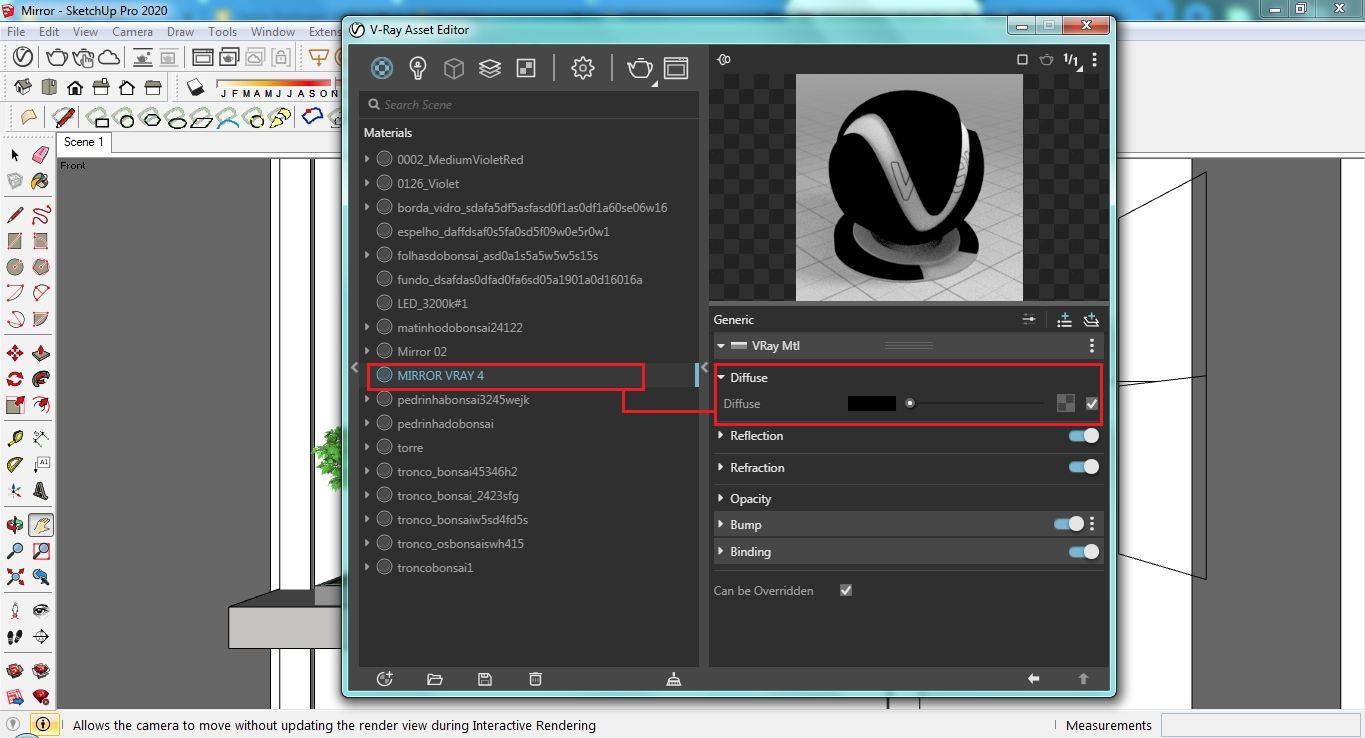This screenshot has height=738, width=1365.
Task: Open the Materials category in Asset Editor
Action: click(382, 68)
